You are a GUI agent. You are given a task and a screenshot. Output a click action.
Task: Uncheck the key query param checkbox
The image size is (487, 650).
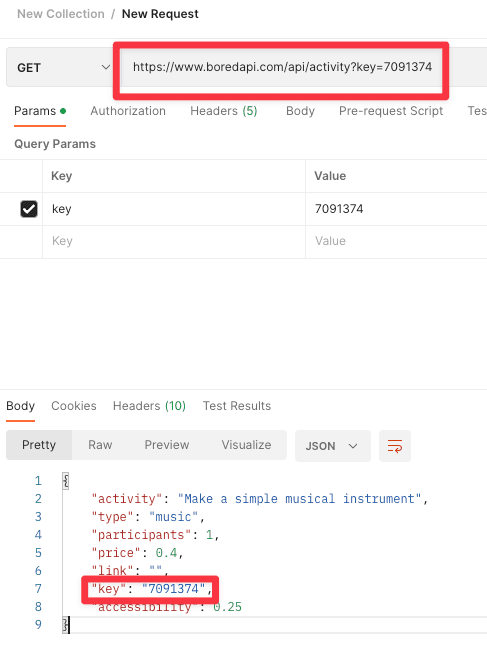point(29,209)
